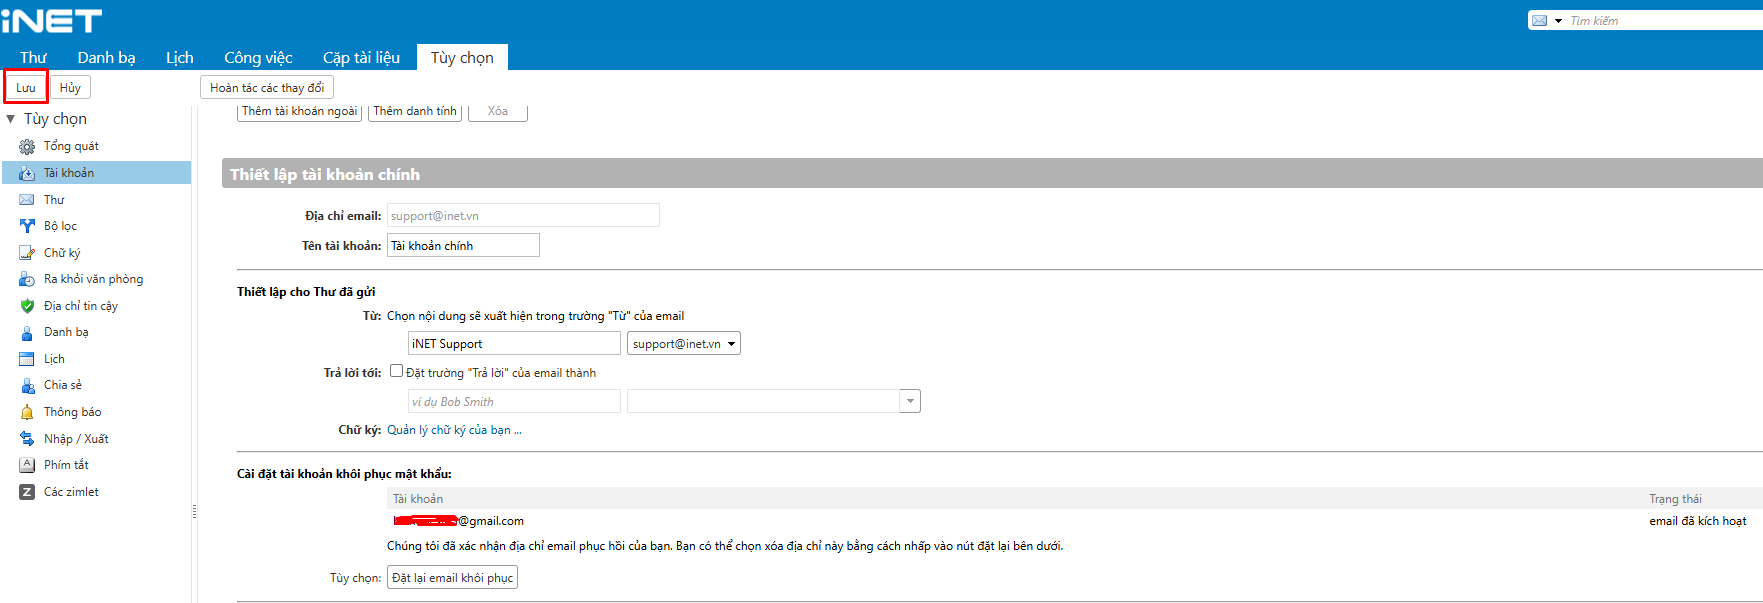1763x603 pixels.
Task: Select Ra khỏi văn phòng option
Action: (x=93, y=279)
